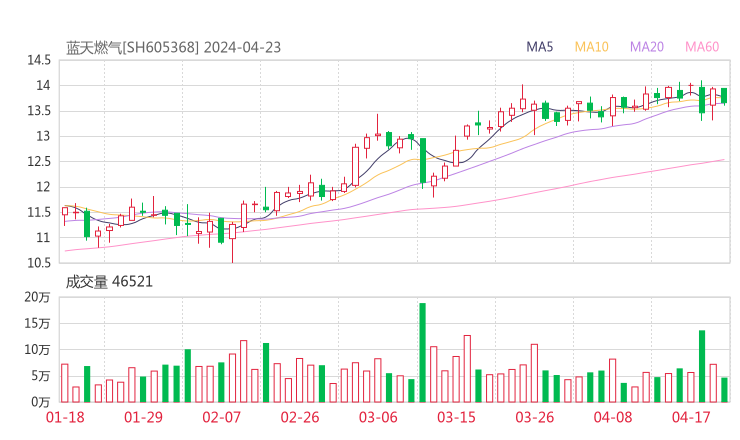
Task: Click the 03-06 date axis label
Action: point(378,417)
